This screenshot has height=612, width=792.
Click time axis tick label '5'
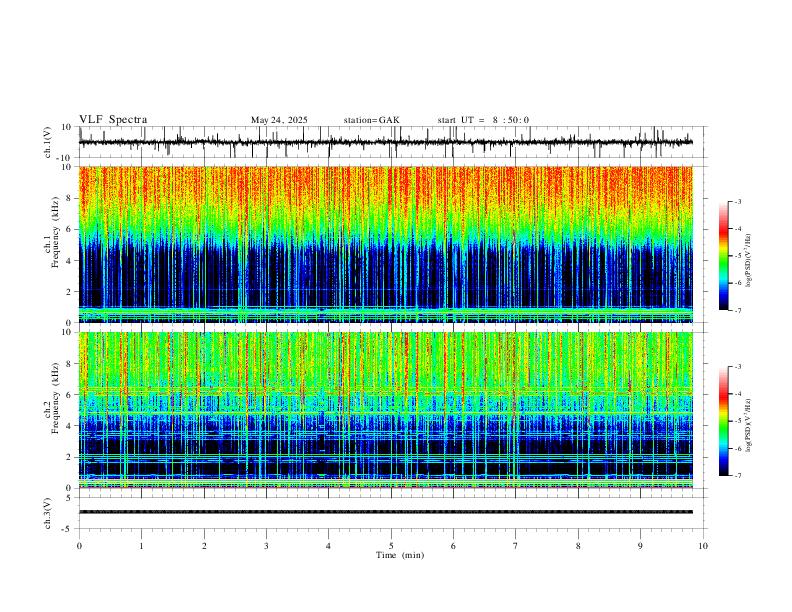391,546
